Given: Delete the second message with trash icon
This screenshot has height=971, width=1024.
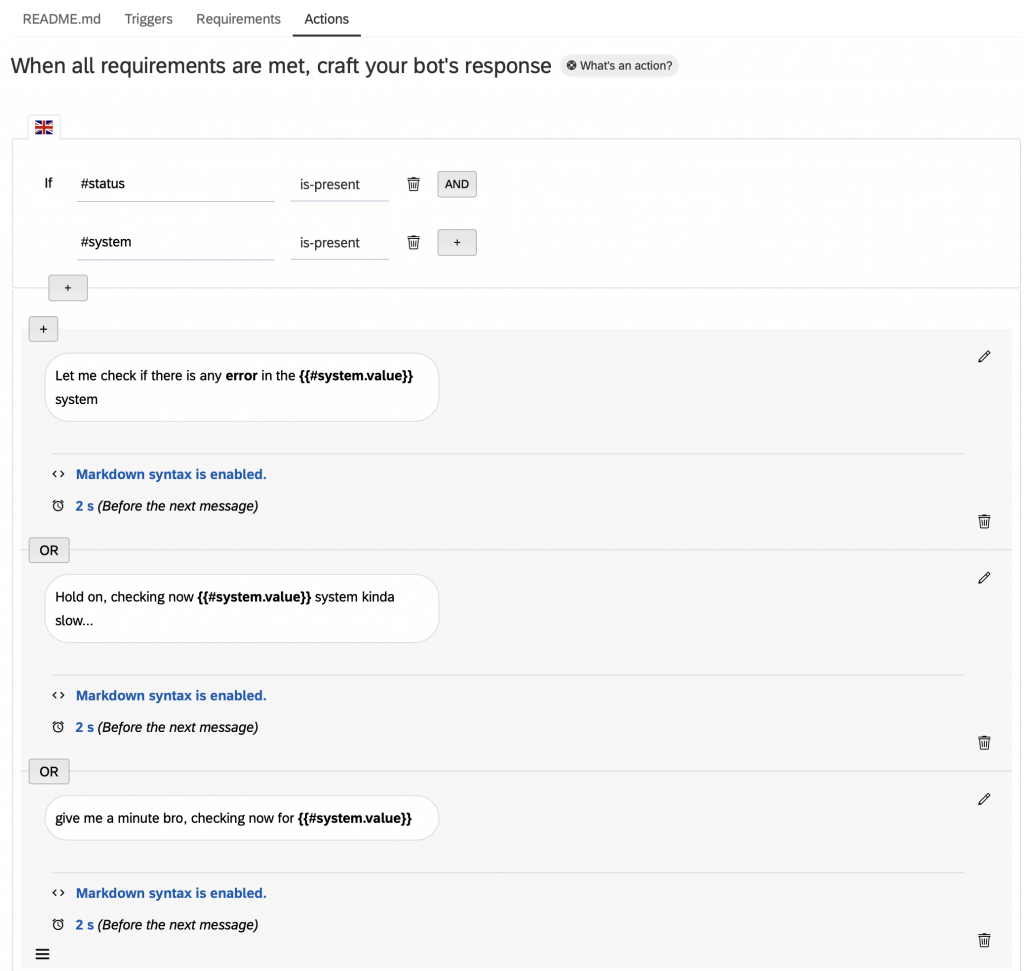Looking at the screenshot, I should pos(984,742).
